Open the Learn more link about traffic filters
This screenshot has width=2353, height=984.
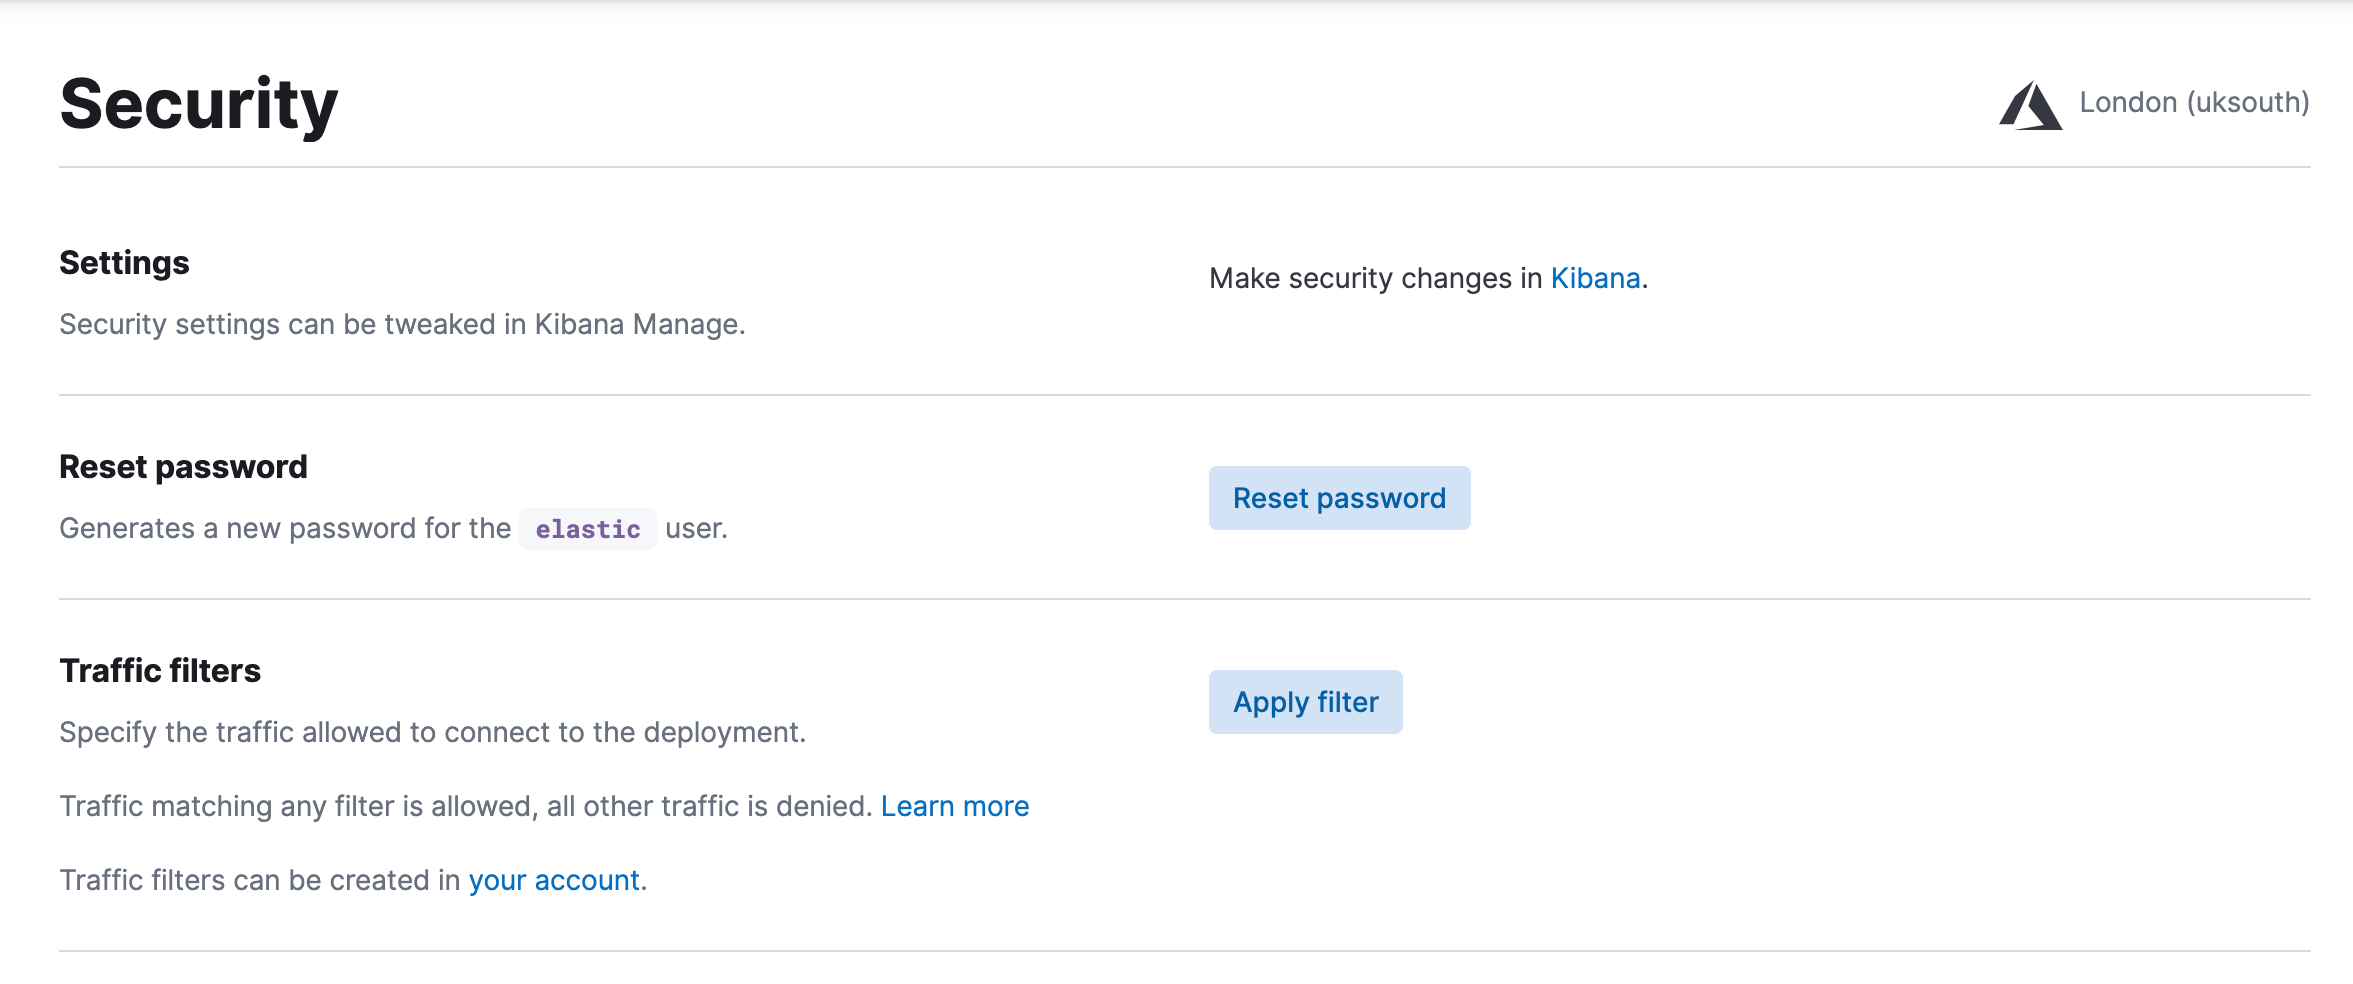(x=955, y=806)
